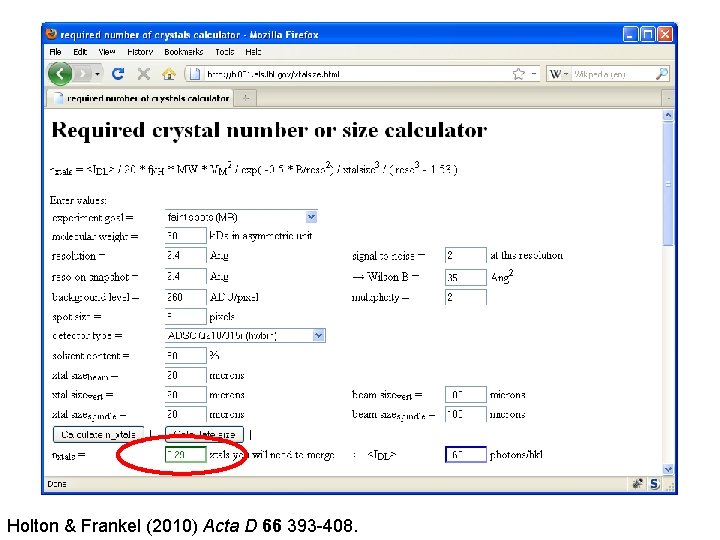Click the xtal size beam input field

pos(186,375)
